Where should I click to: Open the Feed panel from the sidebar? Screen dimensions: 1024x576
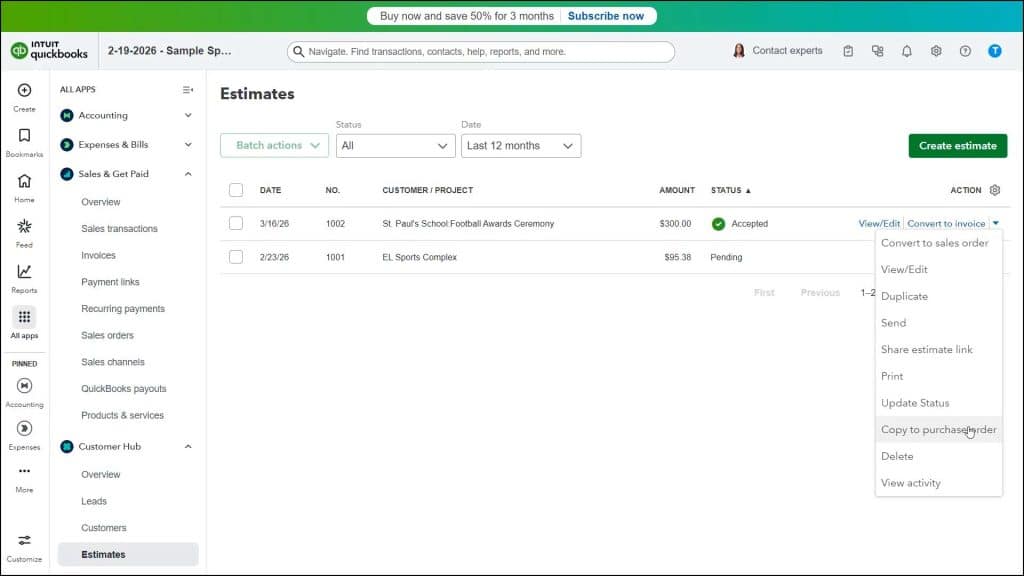(23, 228)
